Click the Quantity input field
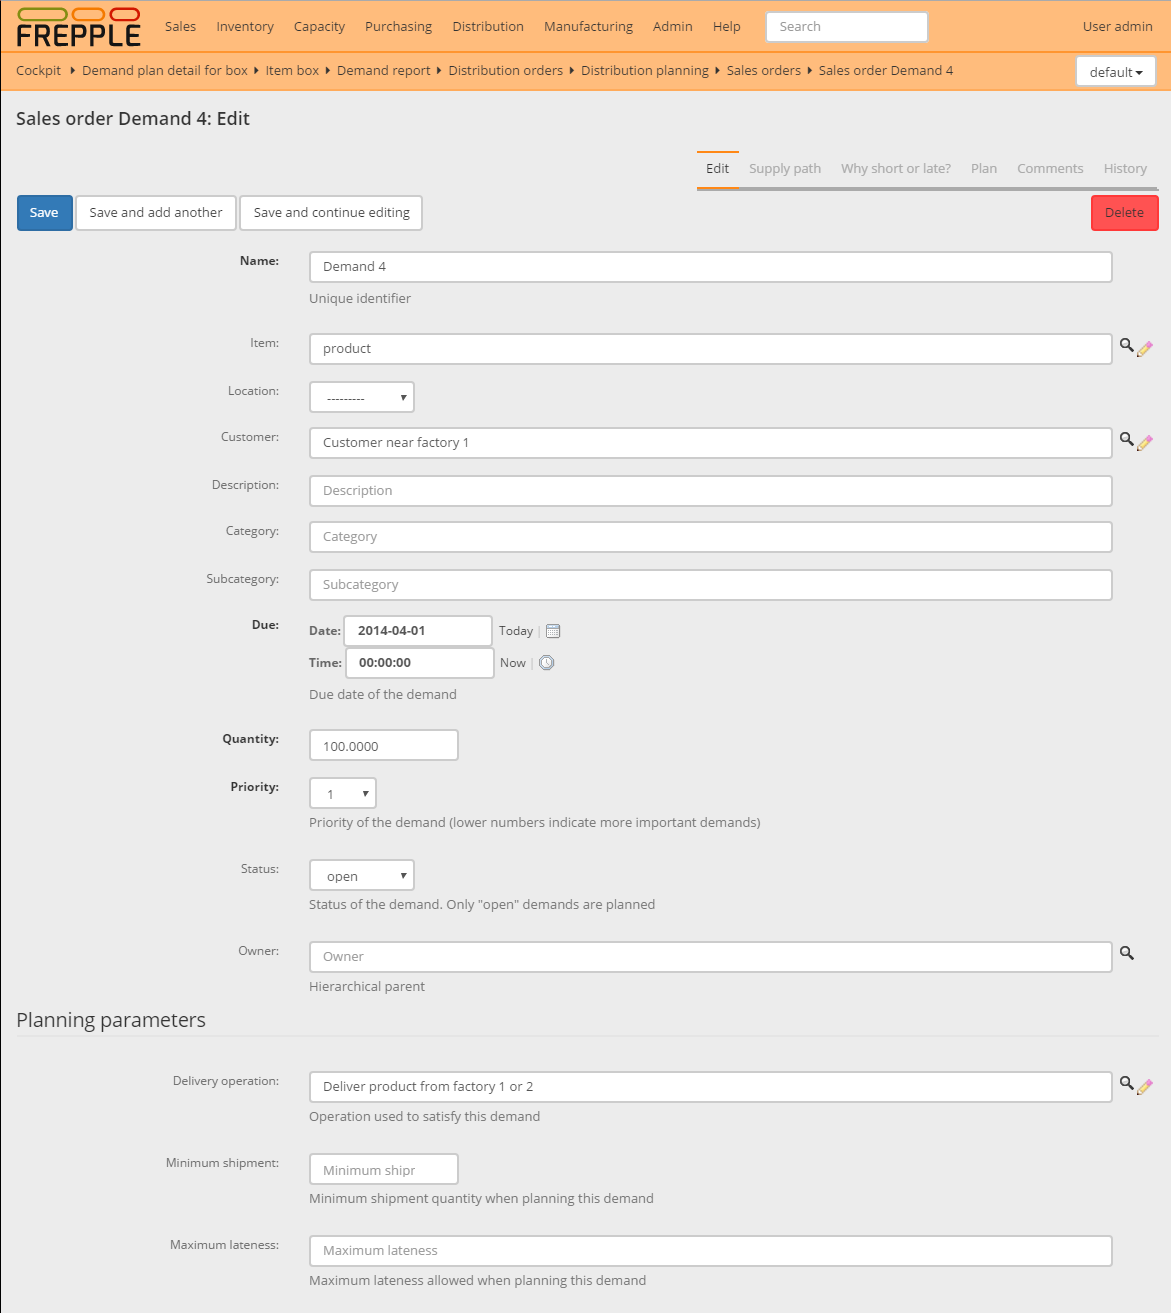Image resolution: width=1171 pixels, height=1313 pixels. point(383,744)
